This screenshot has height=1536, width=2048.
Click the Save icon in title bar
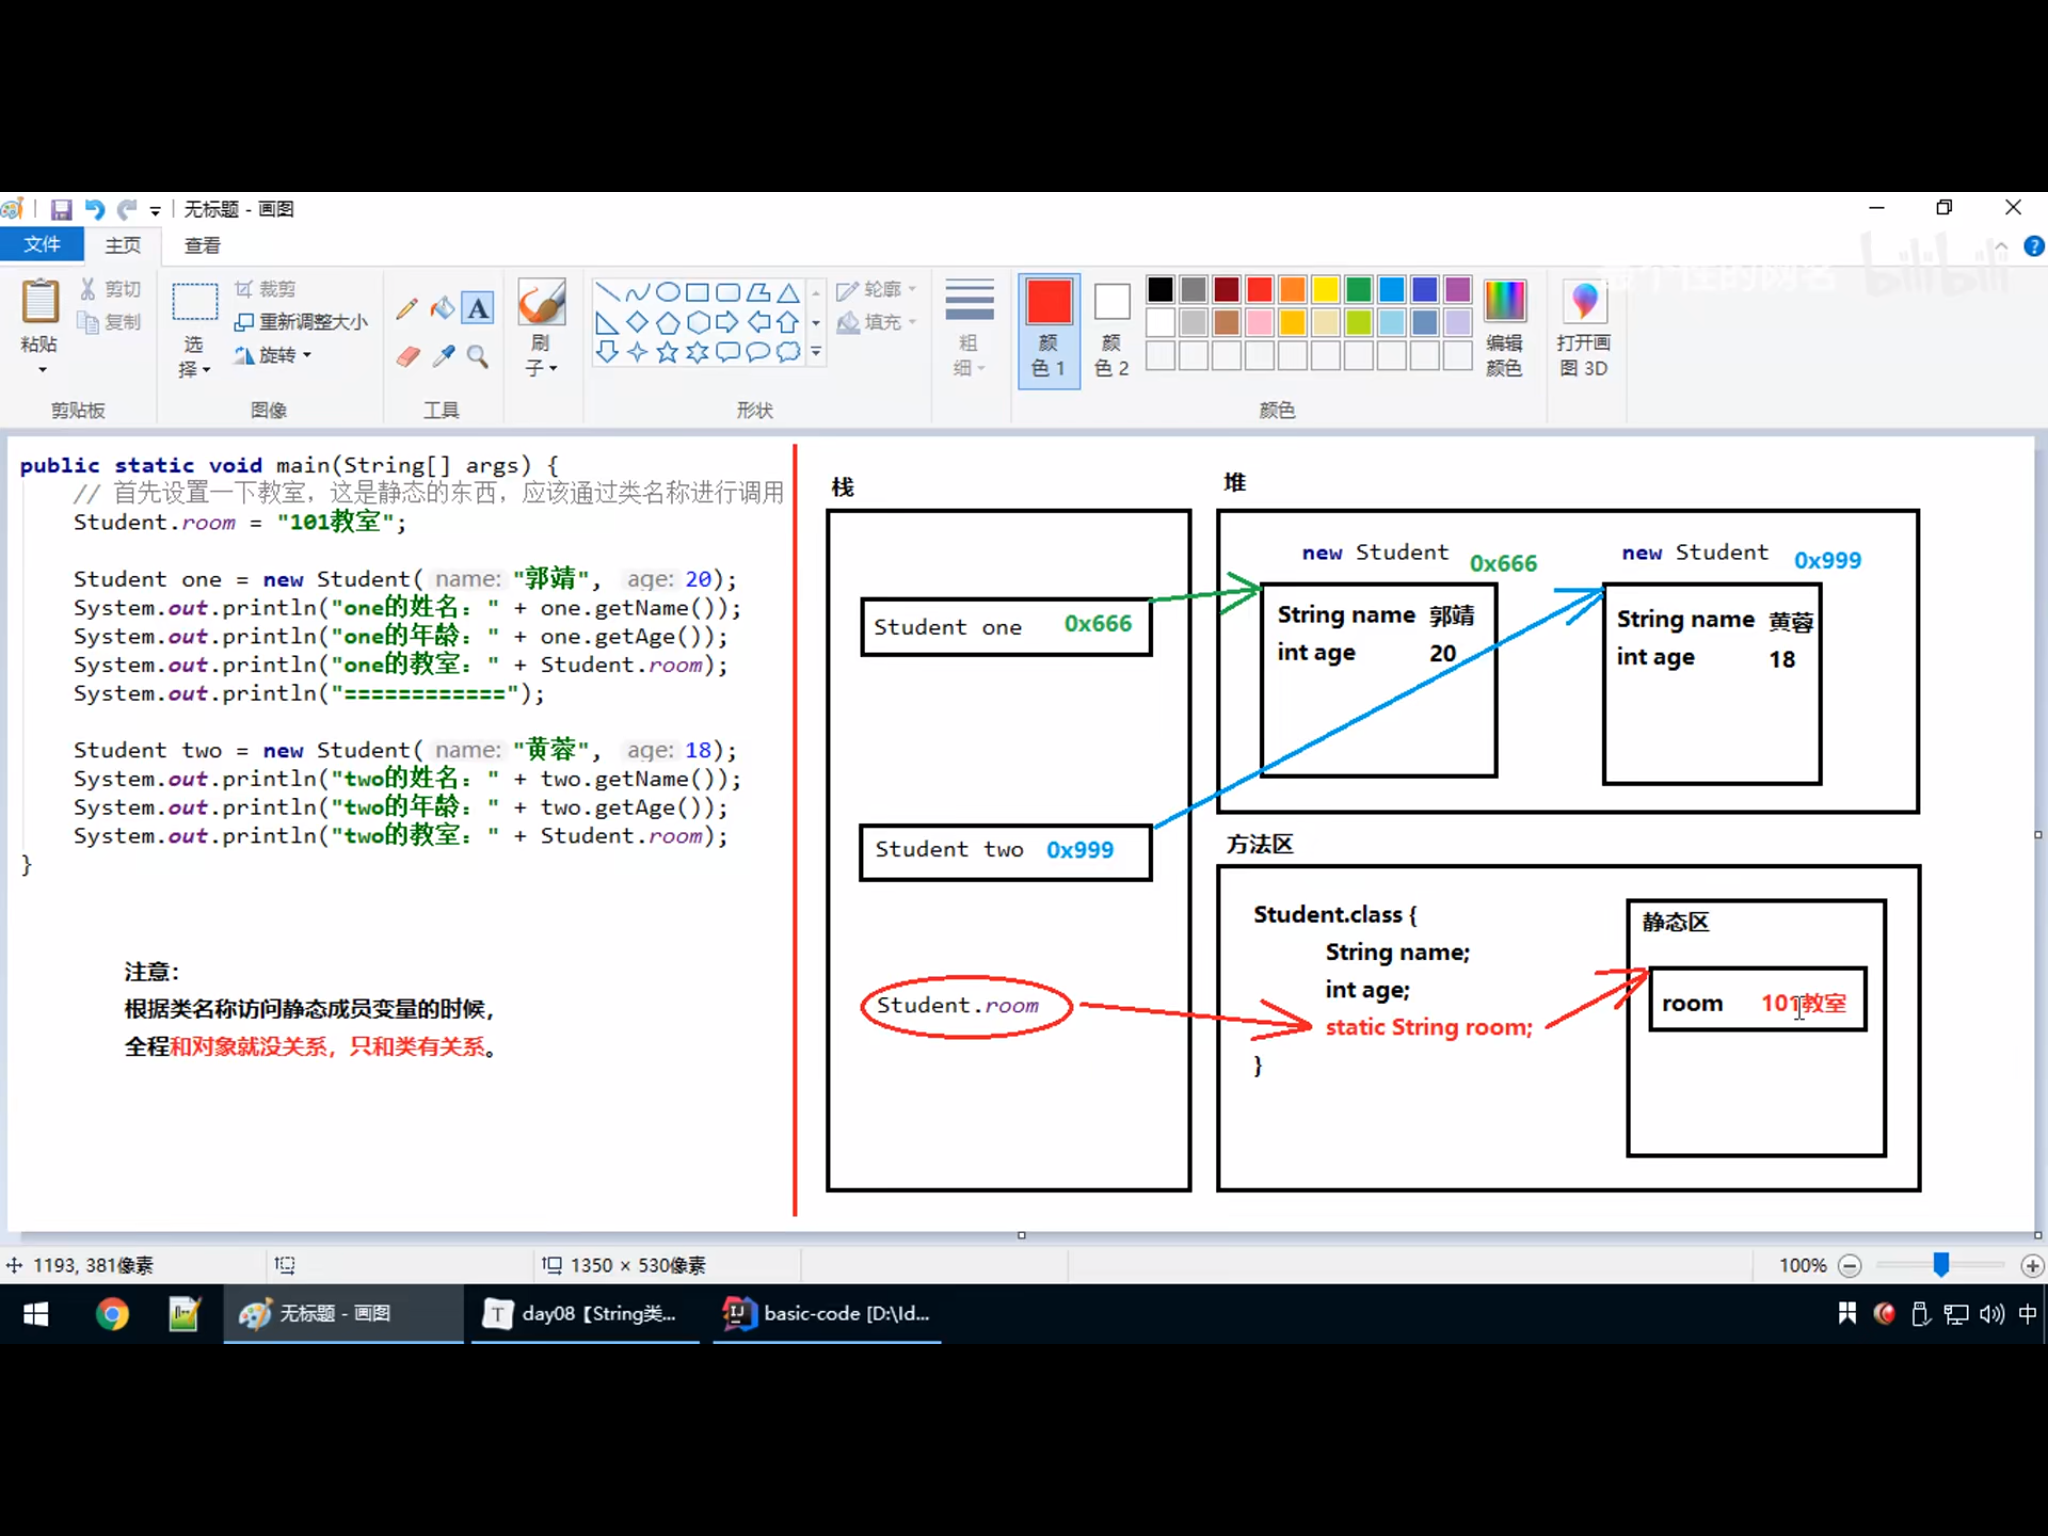coord(61,209)
